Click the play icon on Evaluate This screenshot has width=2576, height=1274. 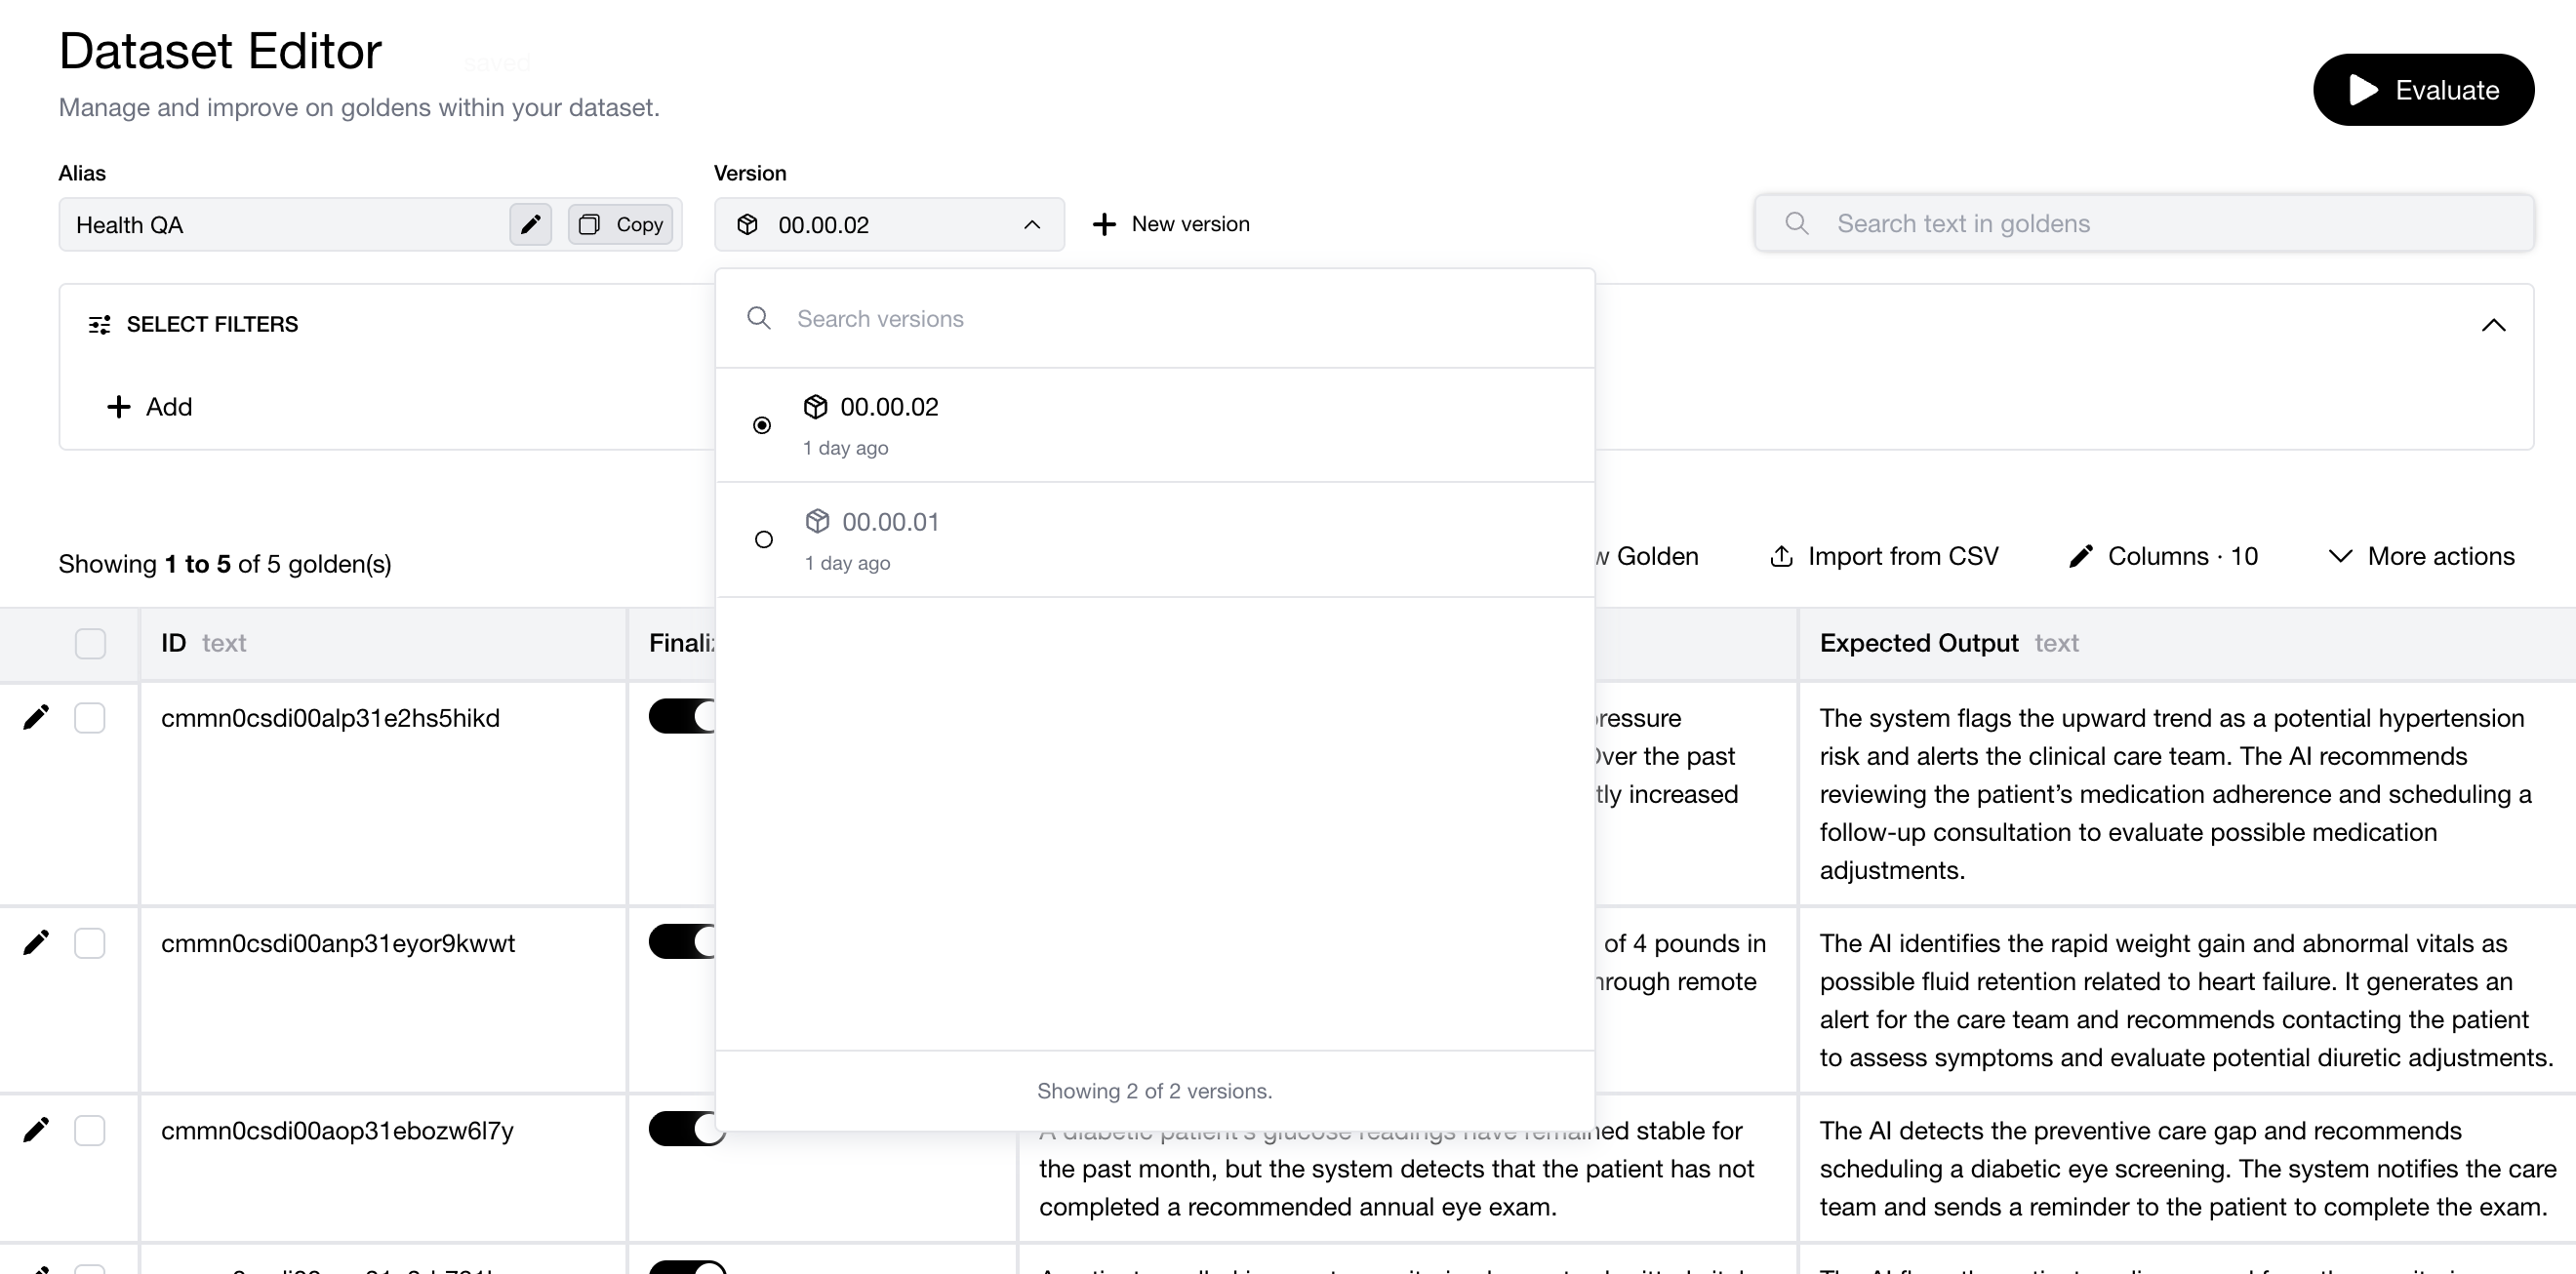2362,90
